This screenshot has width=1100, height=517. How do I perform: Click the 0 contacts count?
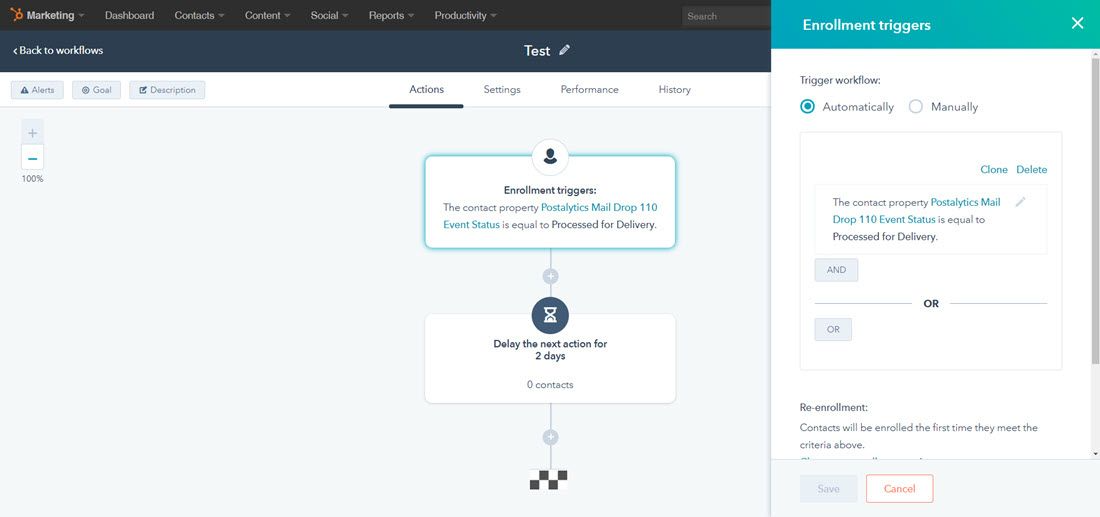550,384
